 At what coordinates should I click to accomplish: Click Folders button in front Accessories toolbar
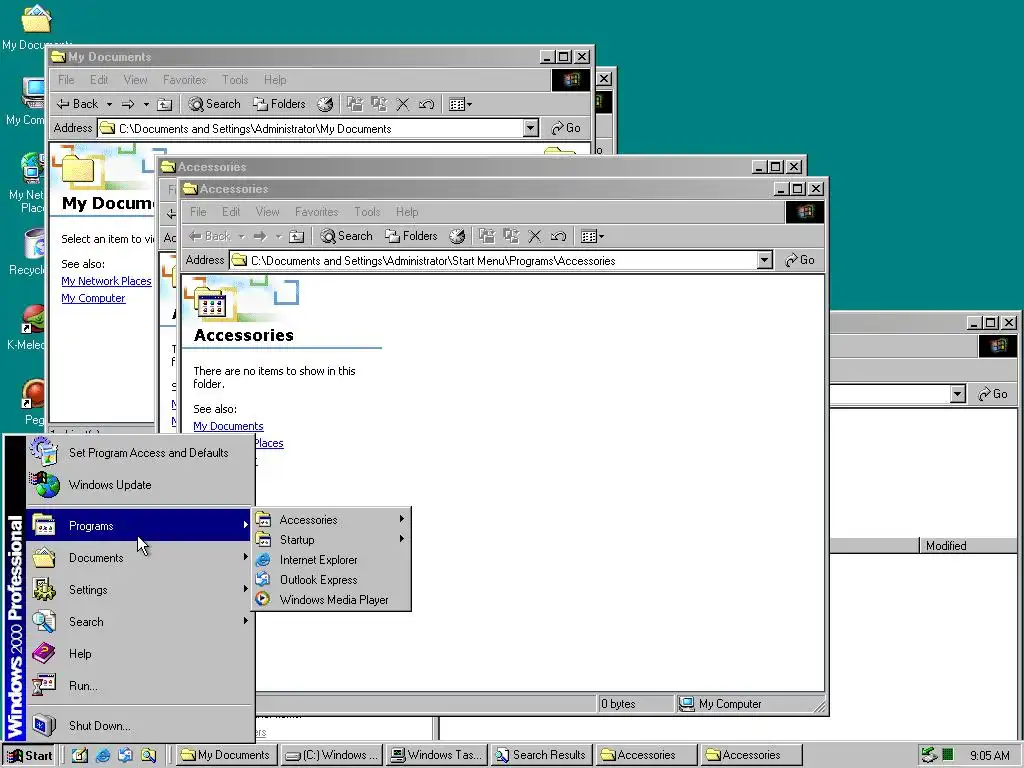pyautogui.click(x=411, y=236)
